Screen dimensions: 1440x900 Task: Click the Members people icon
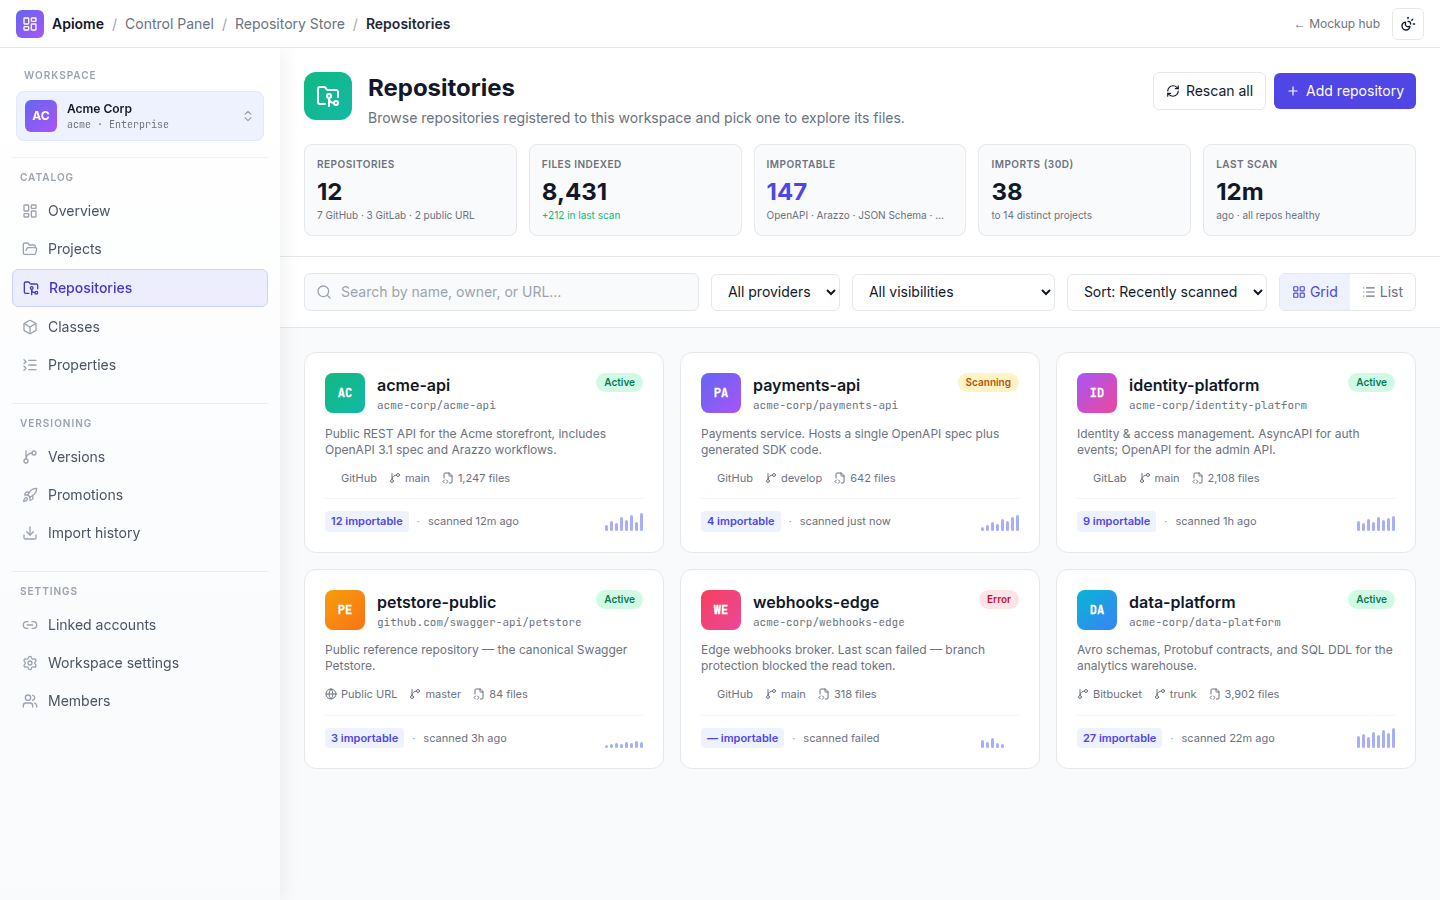click(30, 701)
